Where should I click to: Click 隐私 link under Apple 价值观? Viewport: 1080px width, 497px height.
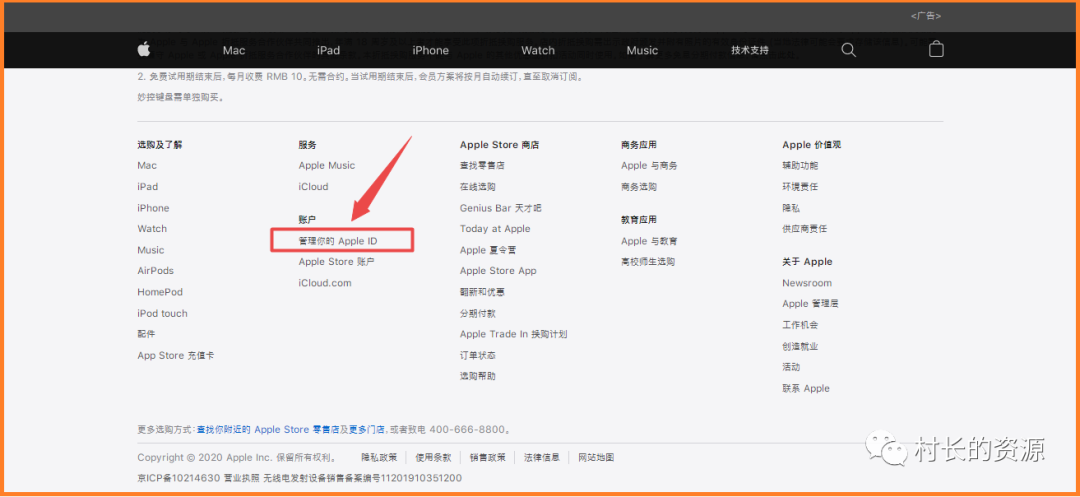point(791,208)
